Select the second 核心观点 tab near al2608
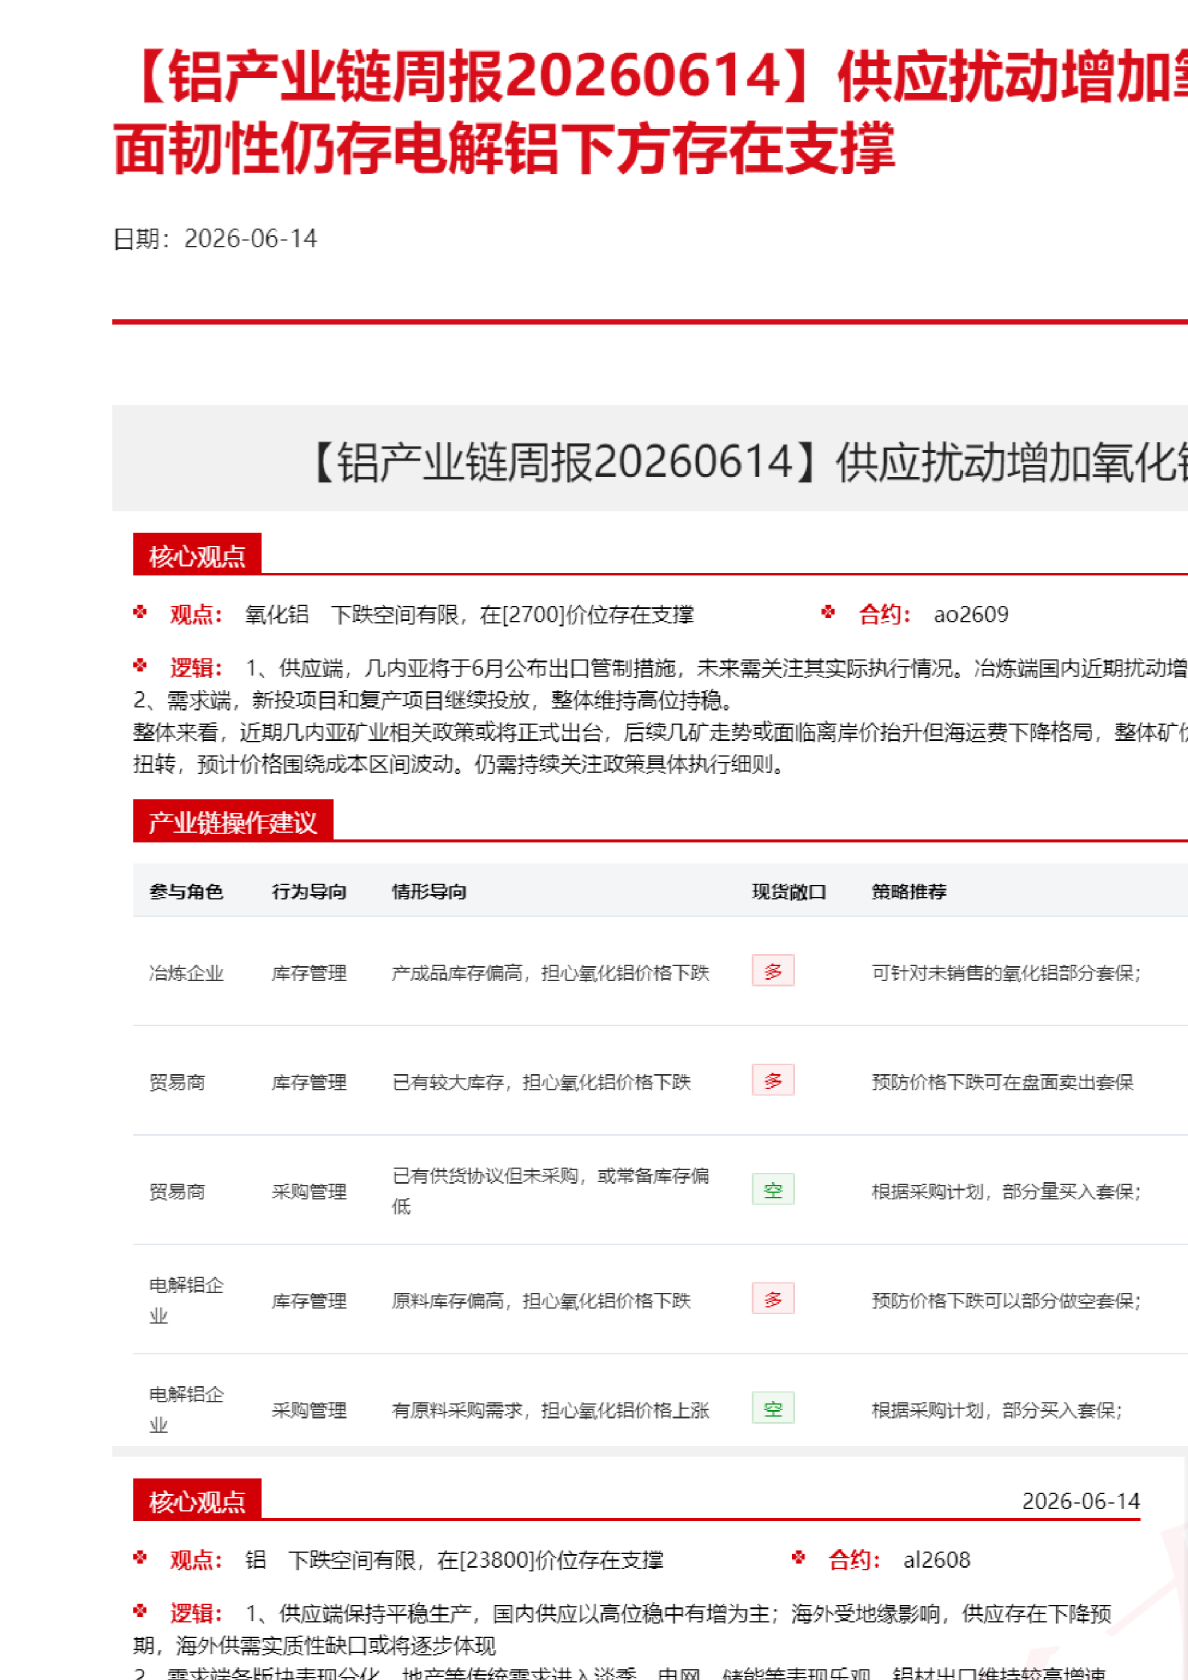The width and height of the screenshot is (1188, 1680). click(x=197, y=1500)
